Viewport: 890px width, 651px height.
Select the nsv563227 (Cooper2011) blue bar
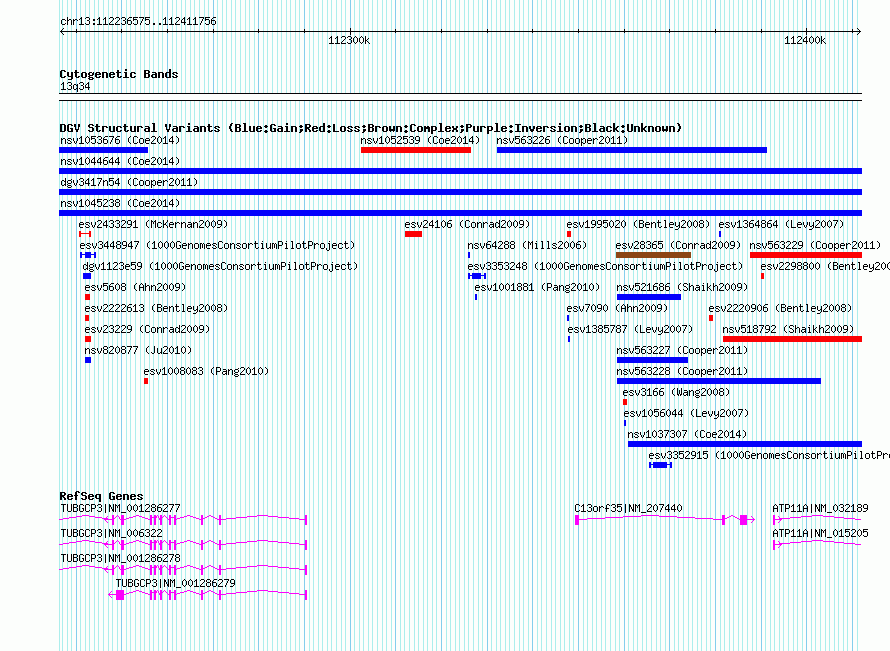652,360
